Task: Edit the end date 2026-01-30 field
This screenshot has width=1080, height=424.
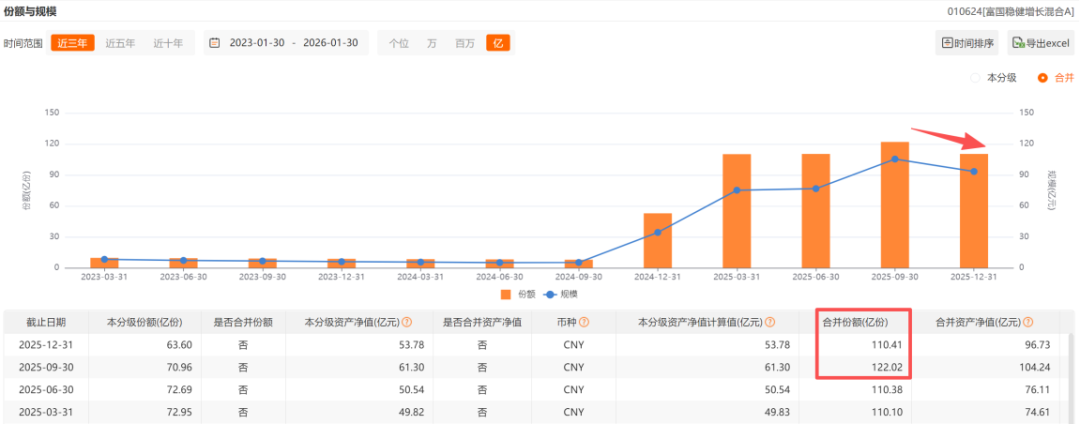Action: (x=332, y=43)
